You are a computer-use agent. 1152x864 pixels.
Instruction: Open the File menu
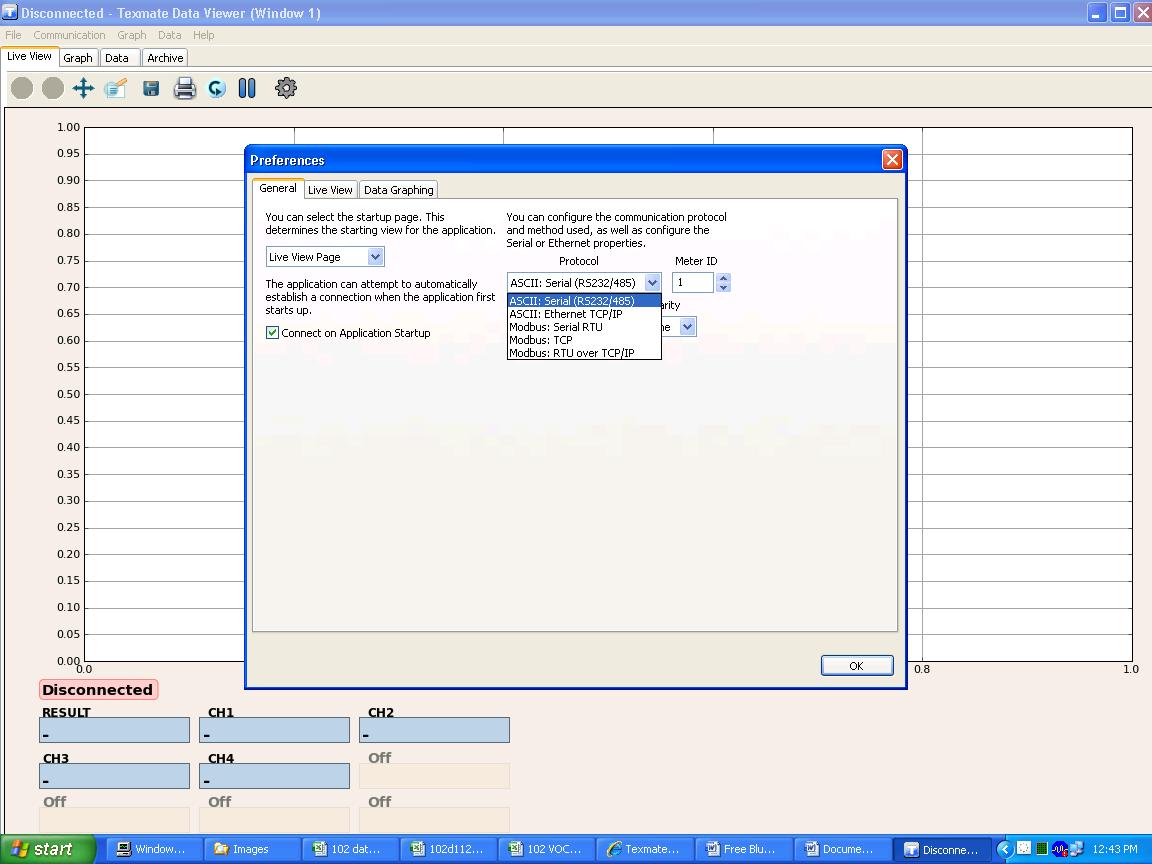point(13,35)
